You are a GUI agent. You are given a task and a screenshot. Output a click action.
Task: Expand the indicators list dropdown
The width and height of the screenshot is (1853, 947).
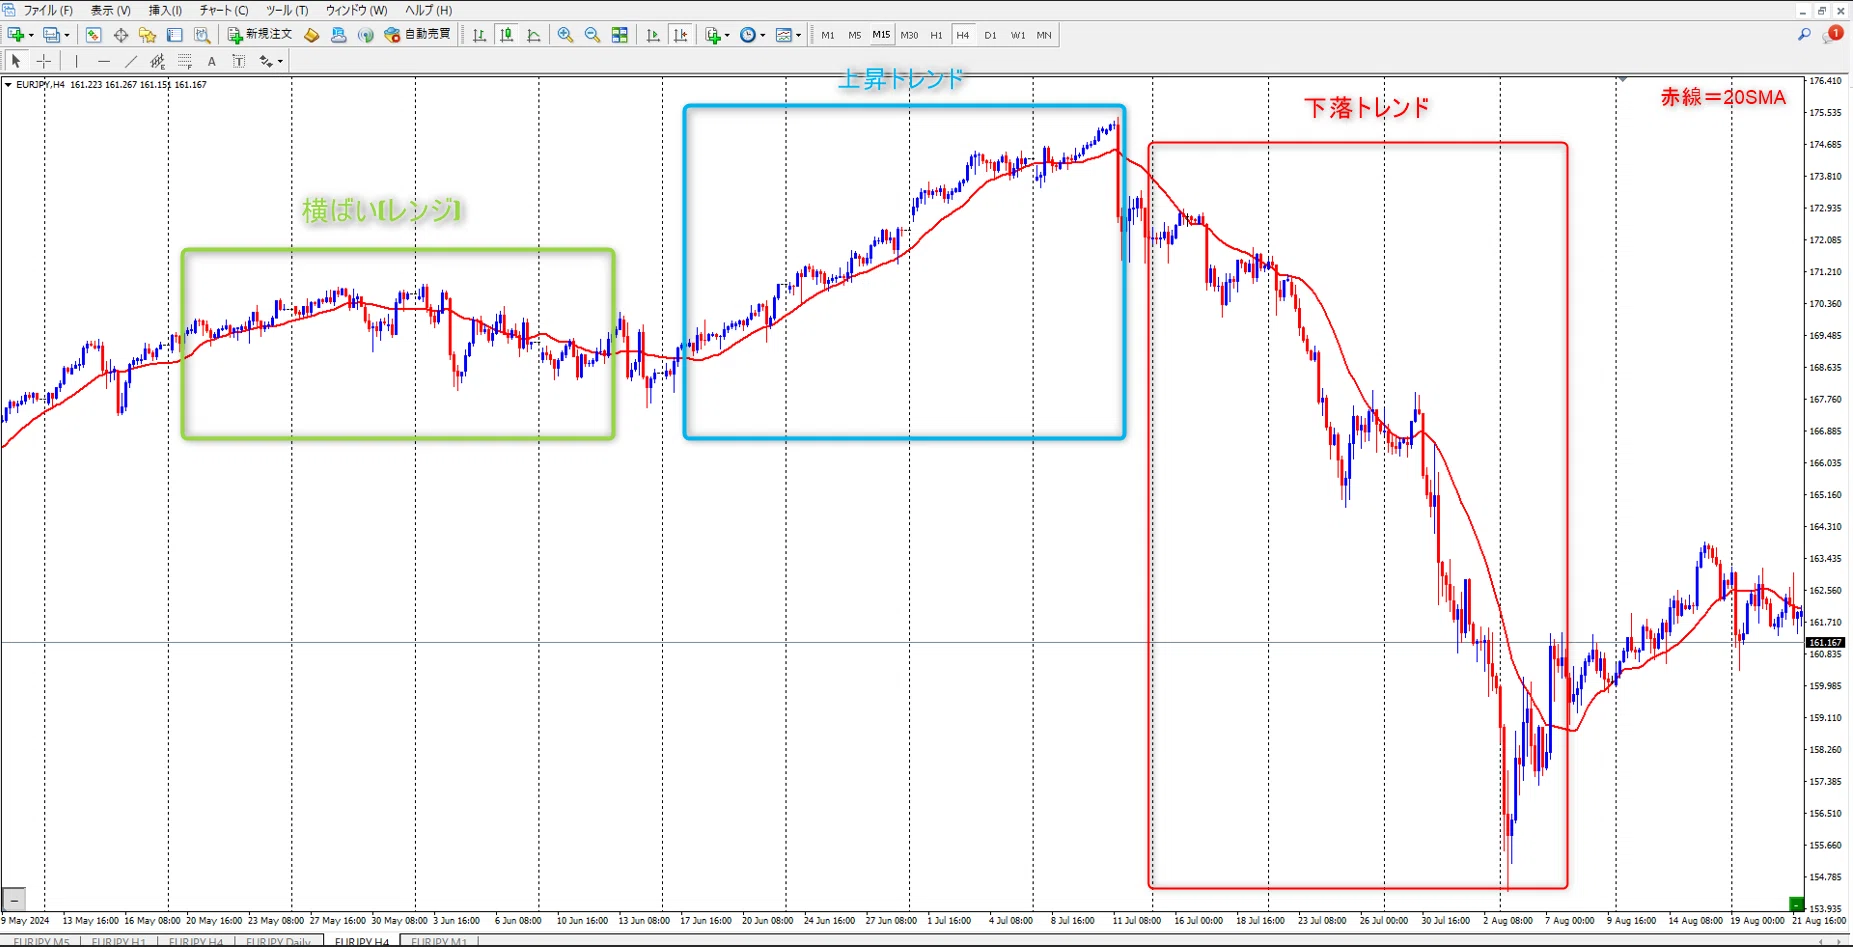727,35
